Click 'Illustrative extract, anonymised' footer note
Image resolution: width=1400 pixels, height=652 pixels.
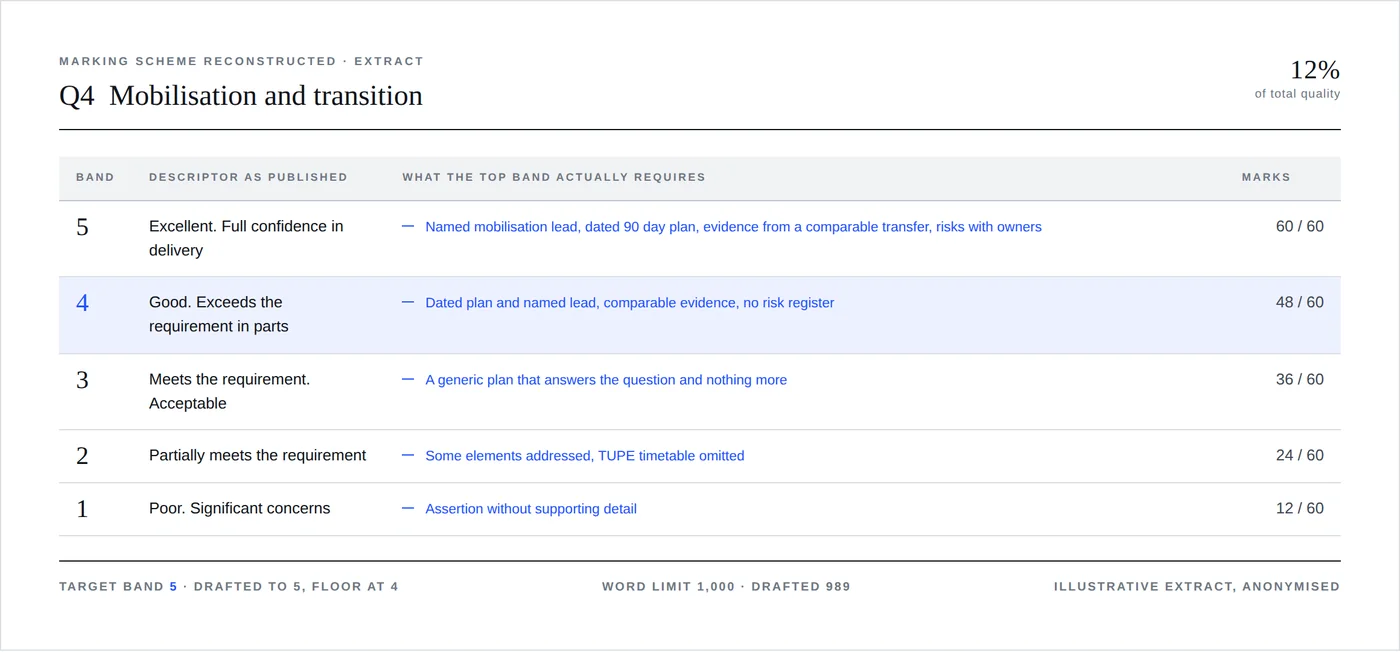point(1197,587)
